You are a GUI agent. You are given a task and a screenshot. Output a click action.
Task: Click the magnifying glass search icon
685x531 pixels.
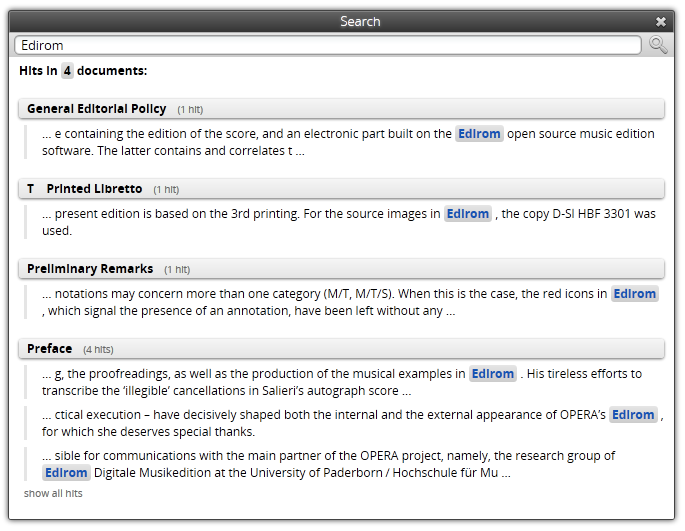(657, 45)
